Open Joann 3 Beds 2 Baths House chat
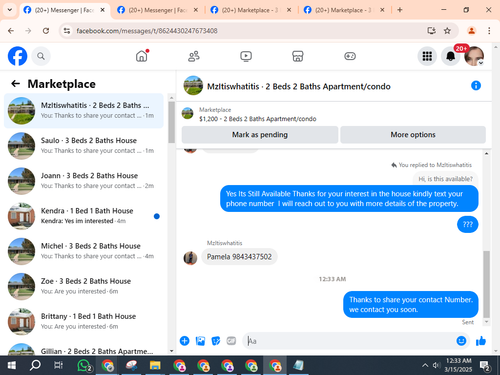The width and height of the screenshot is (500, 375). [84, 181]
